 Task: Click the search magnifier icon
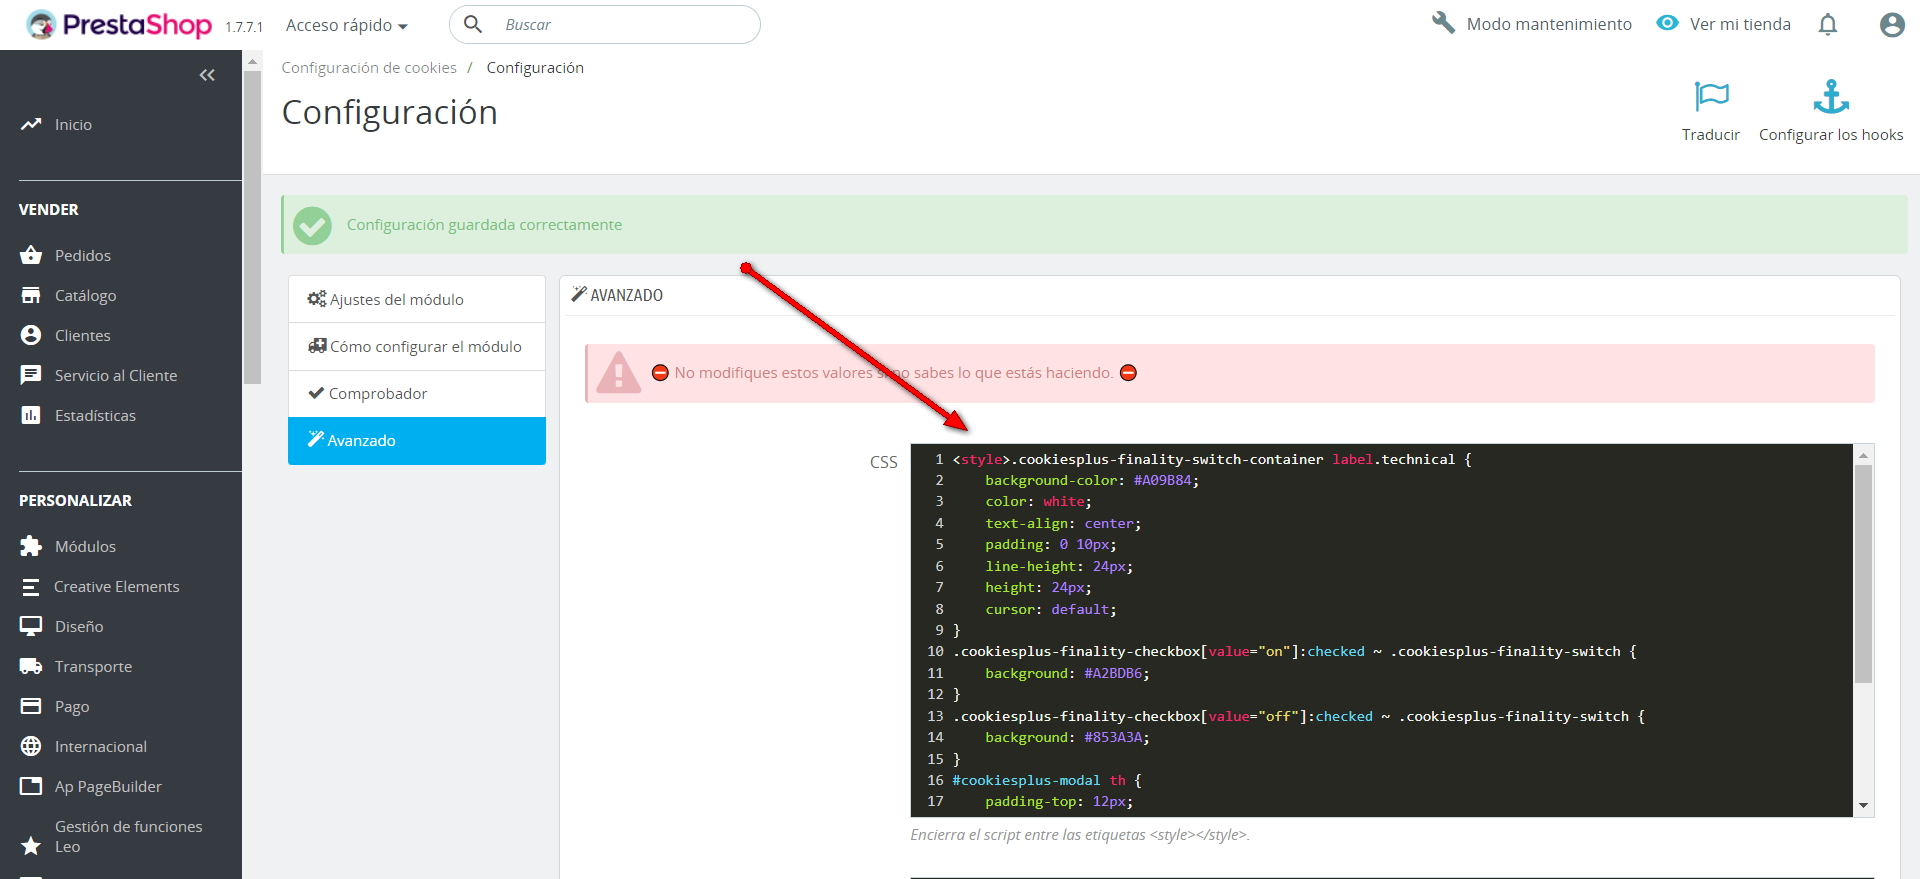click(x=473, y=24)
